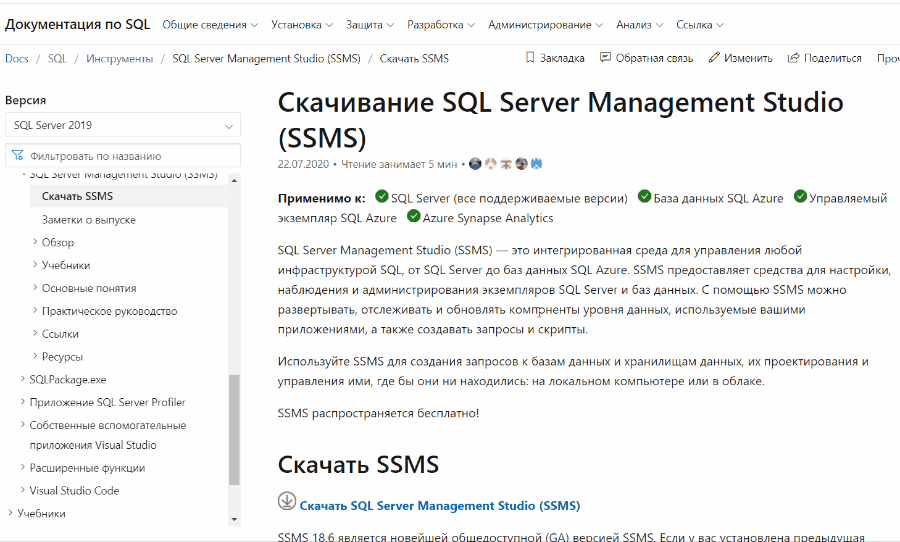Open the Установка menu
Screen dimensions: 900x542
click(x=302, y=24)
